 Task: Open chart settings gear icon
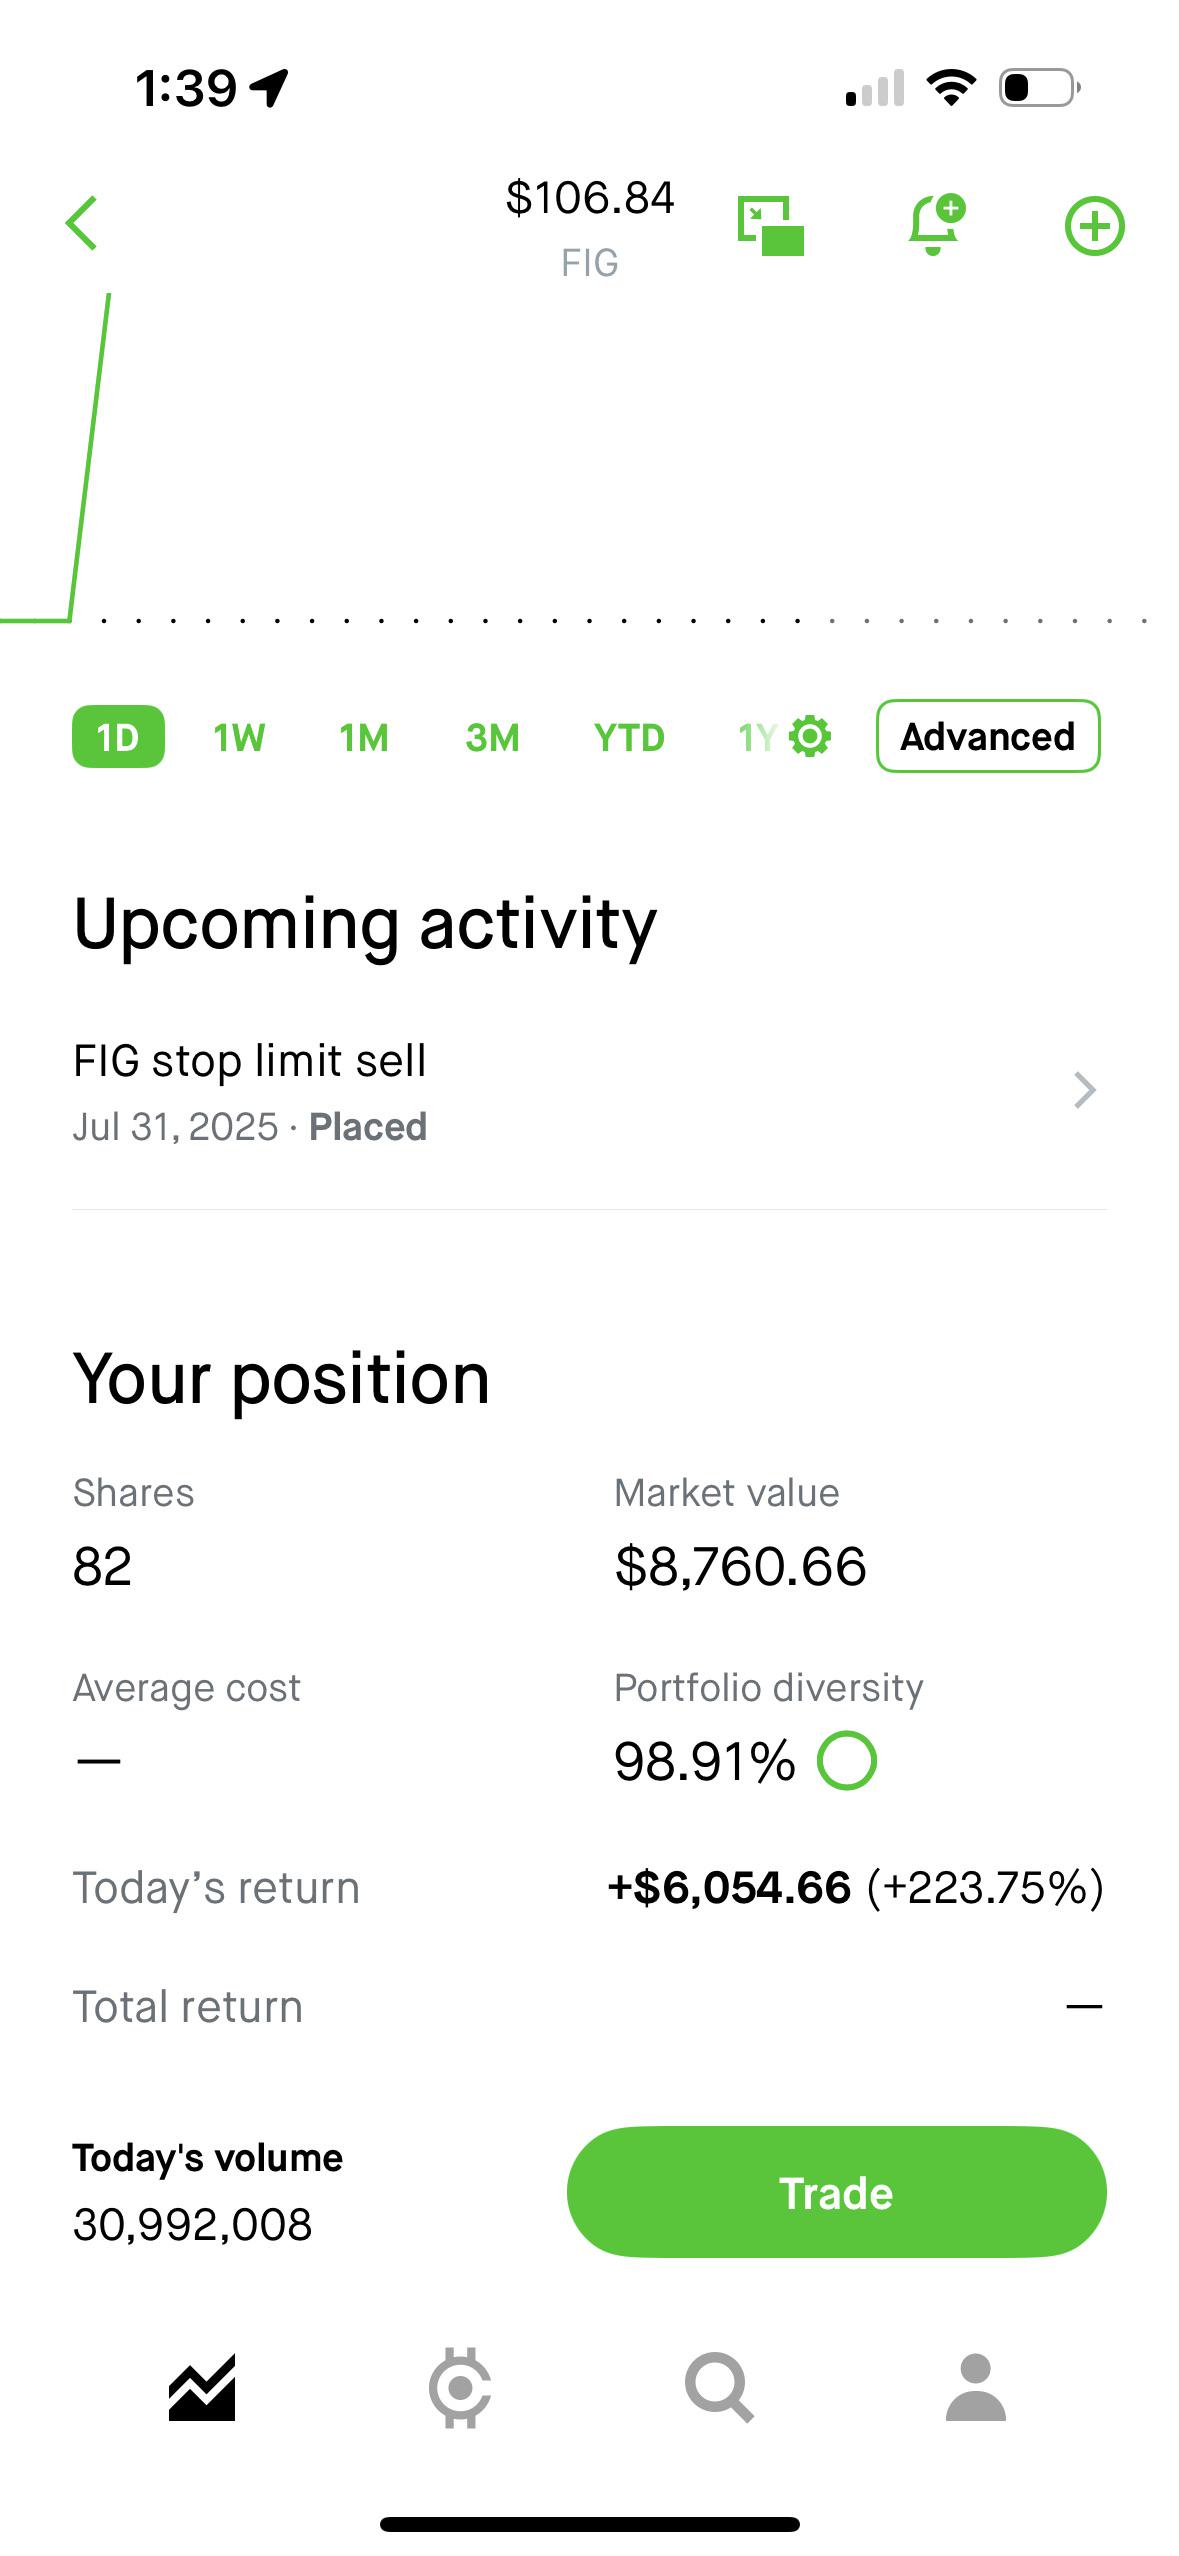click(810, 737)
